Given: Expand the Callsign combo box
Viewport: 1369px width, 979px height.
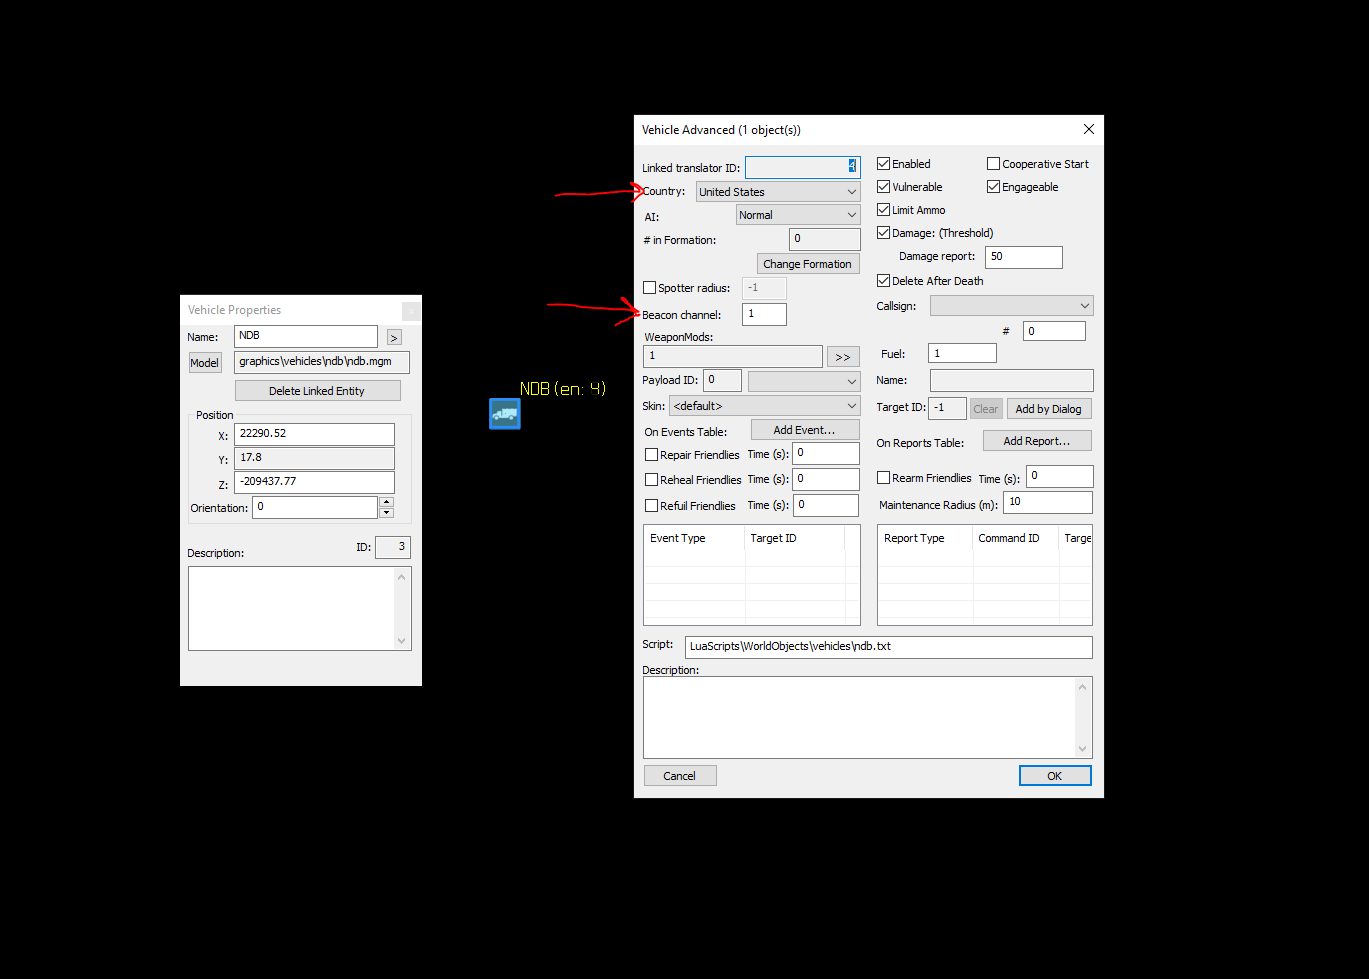Looking at the screenshot, I should tap(1011, 306).
